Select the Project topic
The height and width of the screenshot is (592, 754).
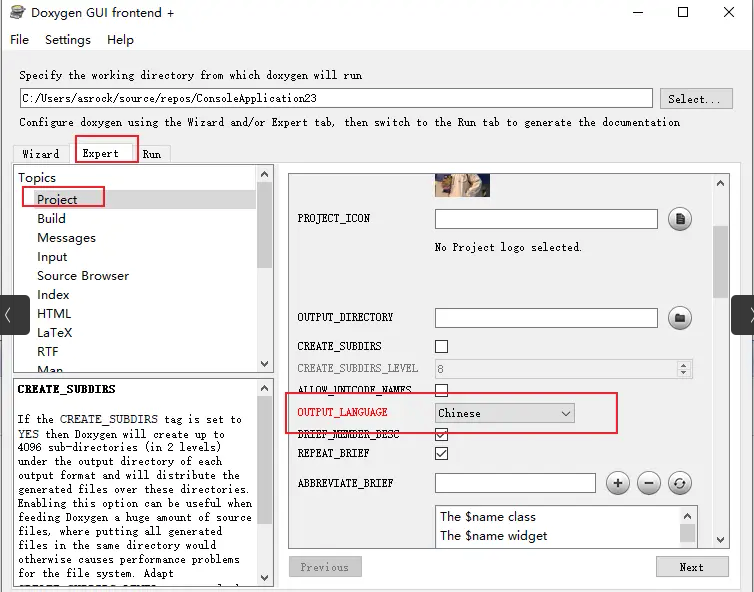57,199
